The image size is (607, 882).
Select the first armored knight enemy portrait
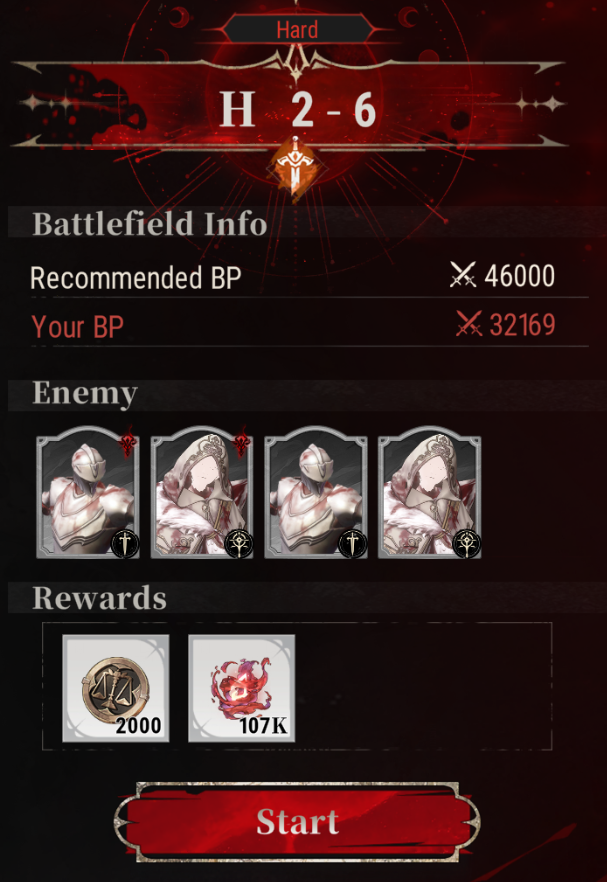coord(88,492)
